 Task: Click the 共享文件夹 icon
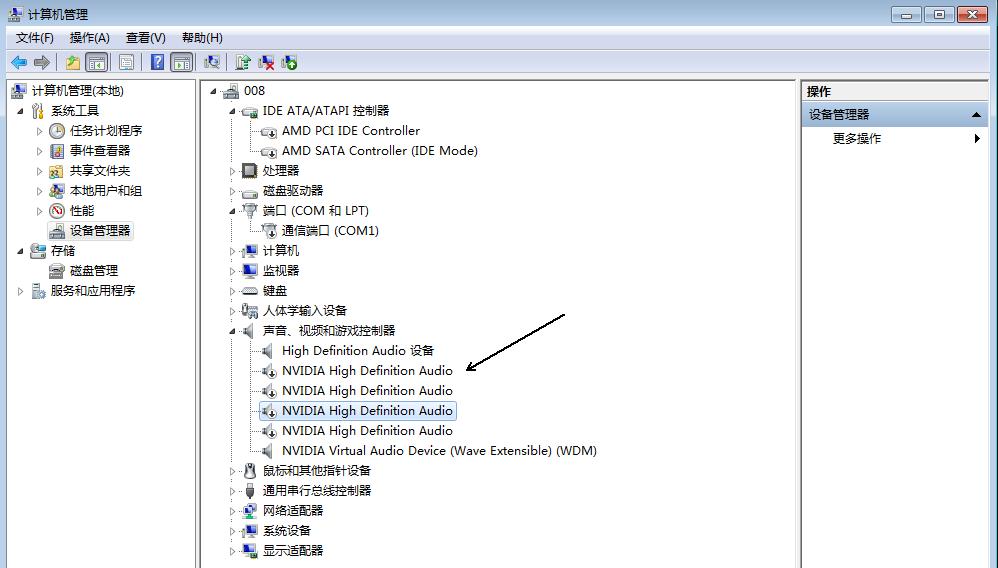(x=57, y=171)
